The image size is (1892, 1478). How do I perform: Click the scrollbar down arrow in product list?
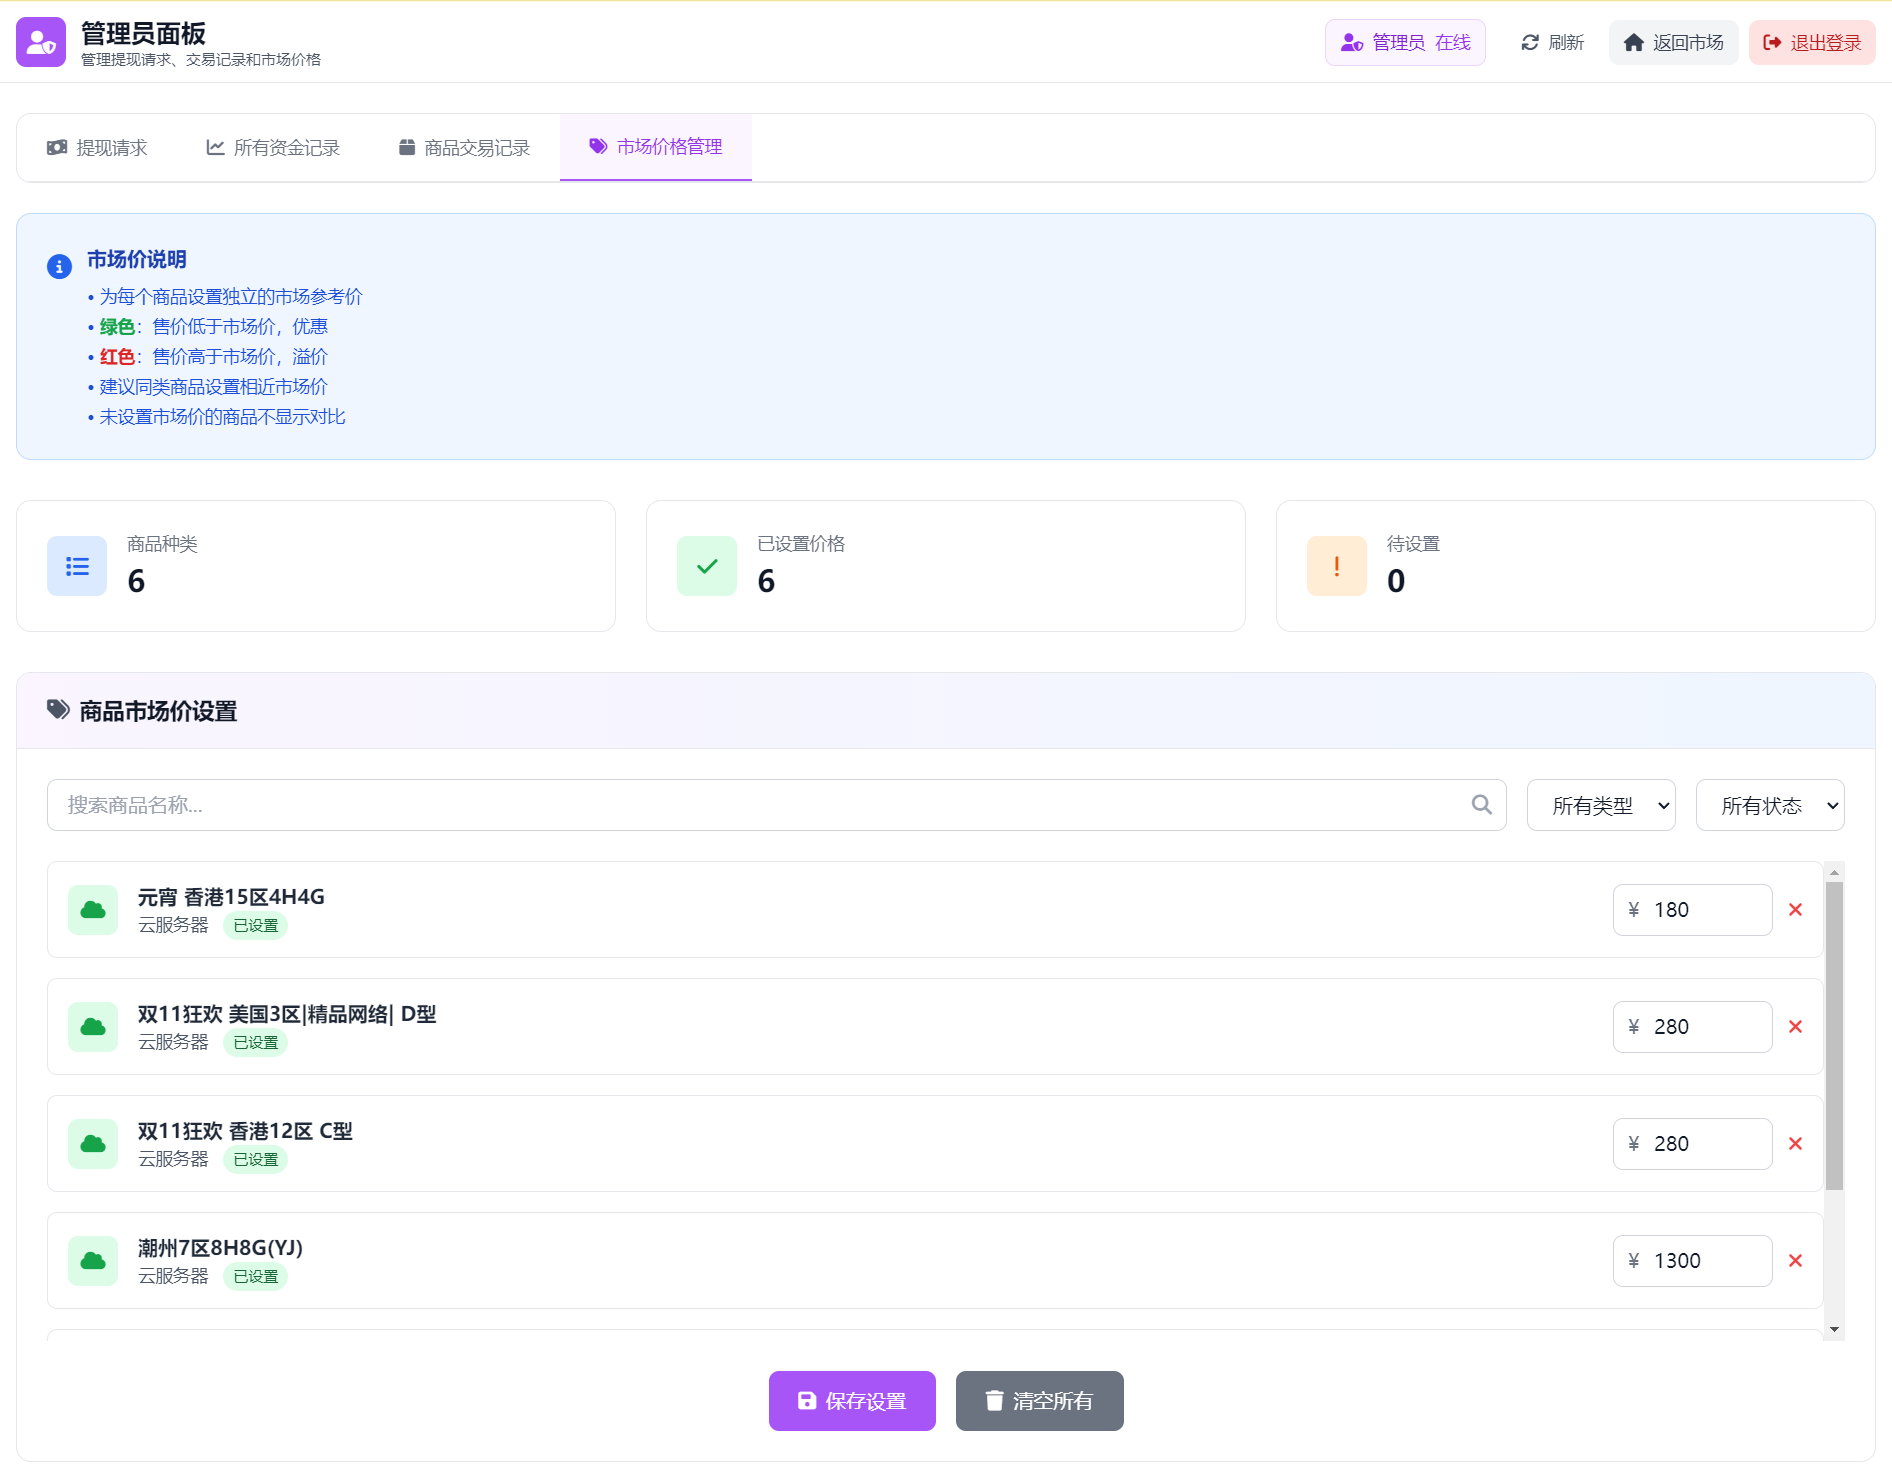point(1834,1329)
